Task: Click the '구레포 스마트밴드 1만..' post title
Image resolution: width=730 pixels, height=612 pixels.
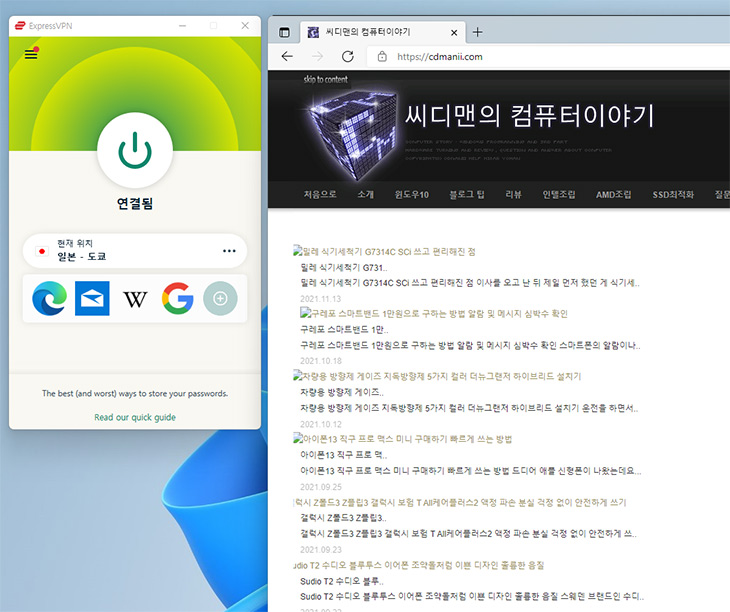Action: (344, 330)
